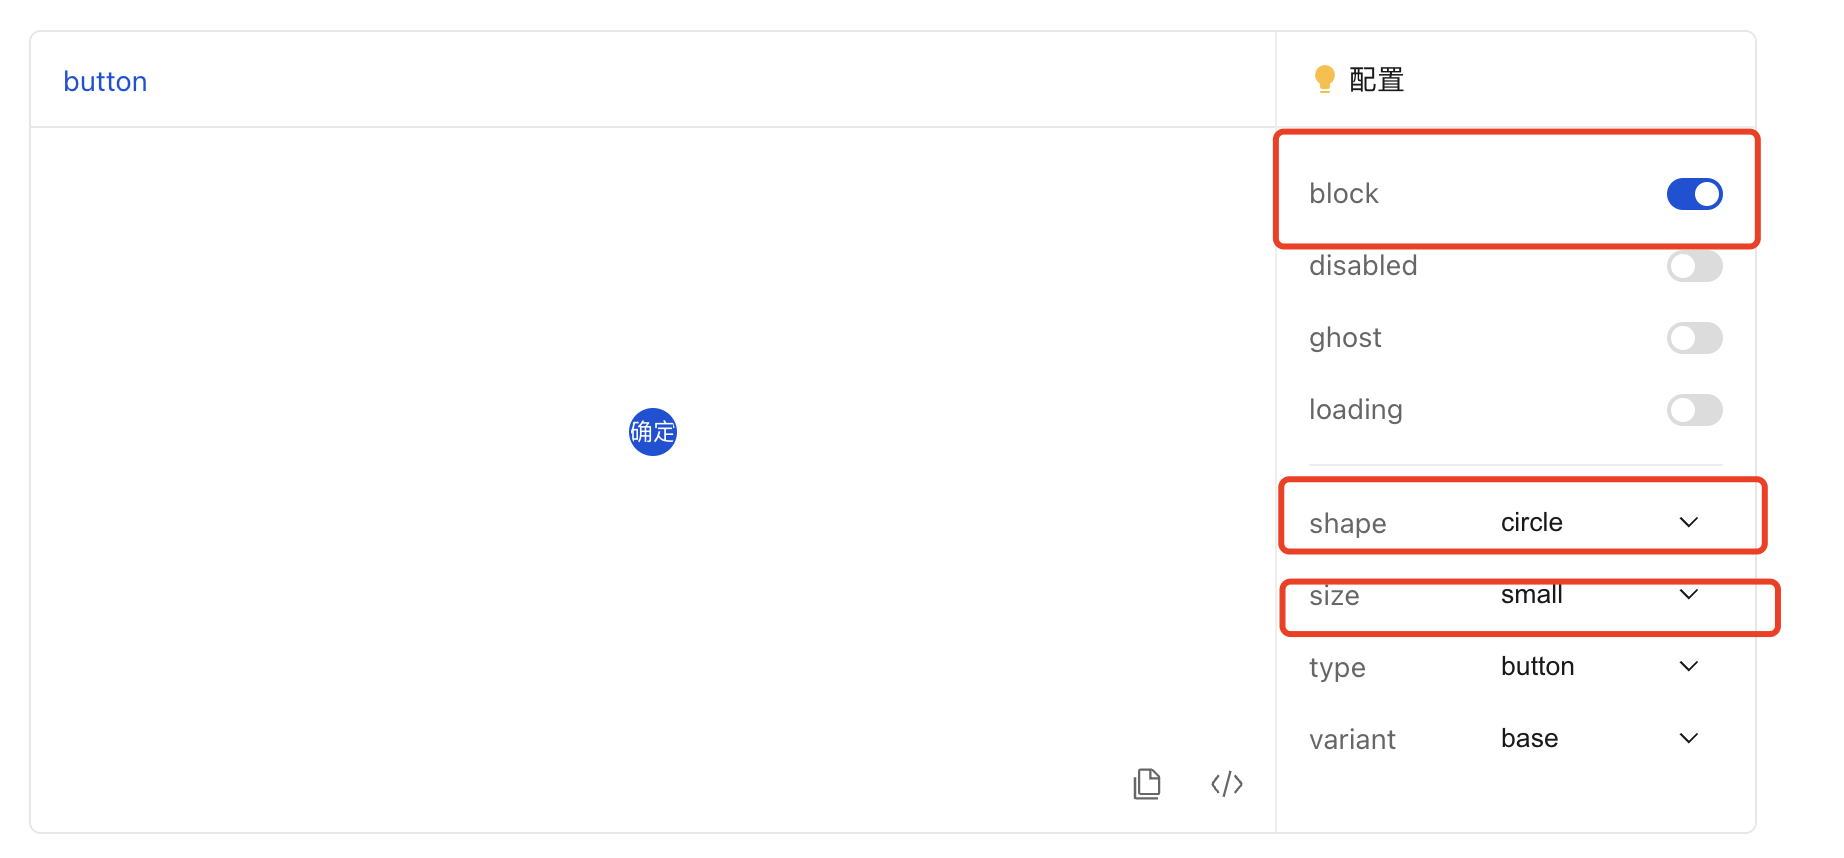Open the size dropdown
1844x858 pixels.
click(x=1688, y=593)
